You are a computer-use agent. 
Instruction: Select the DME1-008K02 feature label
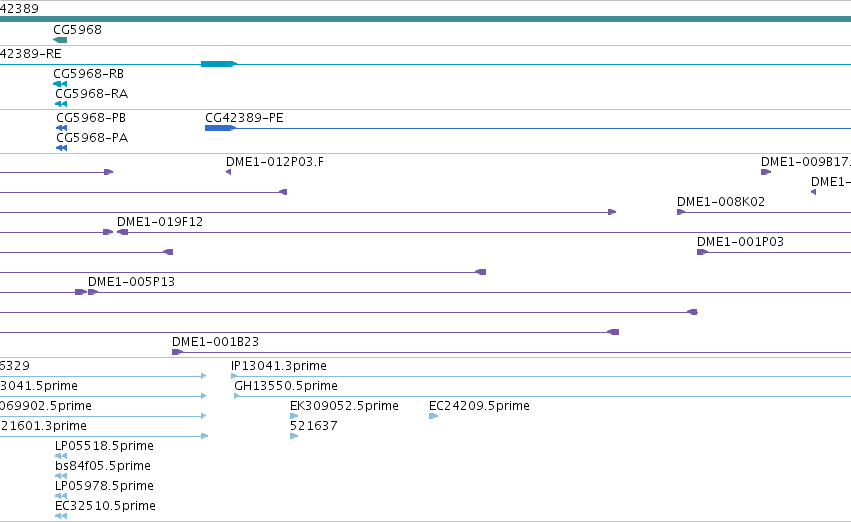(721, 202)
